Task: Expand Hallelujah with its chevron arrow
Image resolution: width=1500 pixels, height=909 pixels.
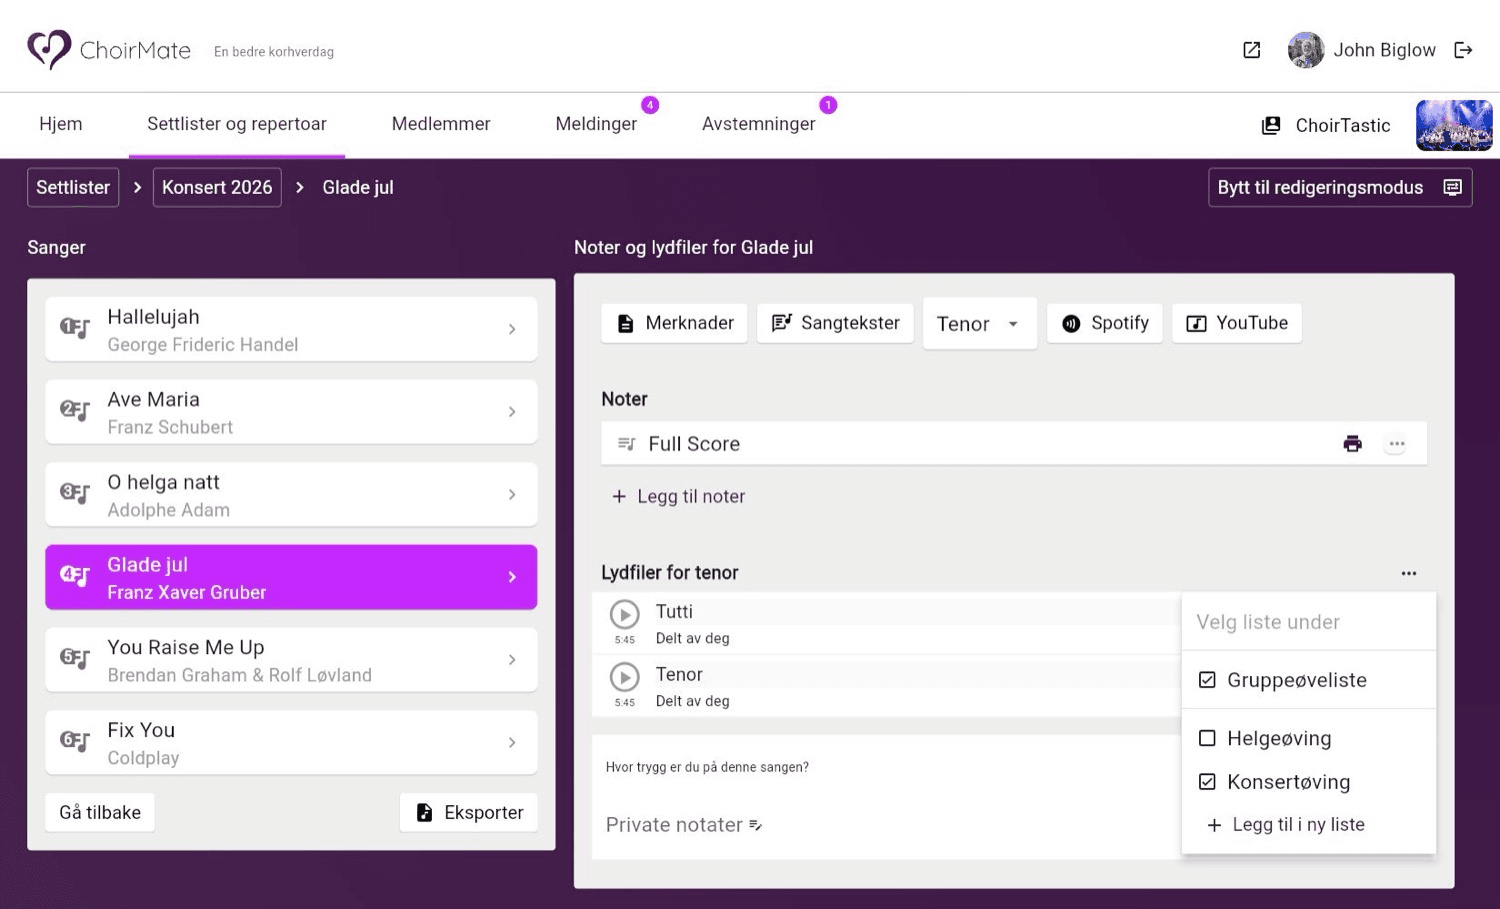Action: tap(512, 329)
